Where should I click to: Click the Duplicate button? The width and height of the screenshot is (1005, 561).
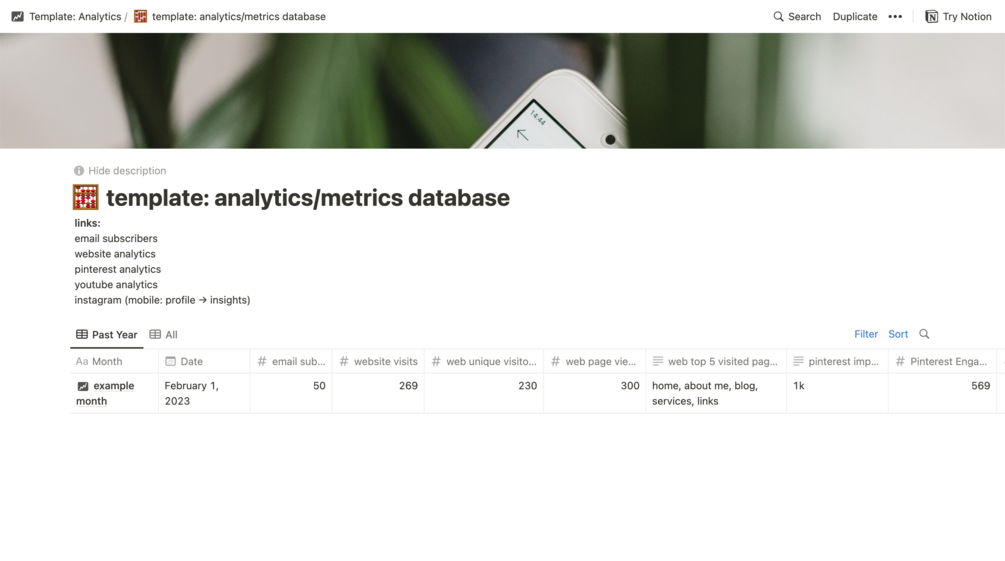(x=855, y=17)
